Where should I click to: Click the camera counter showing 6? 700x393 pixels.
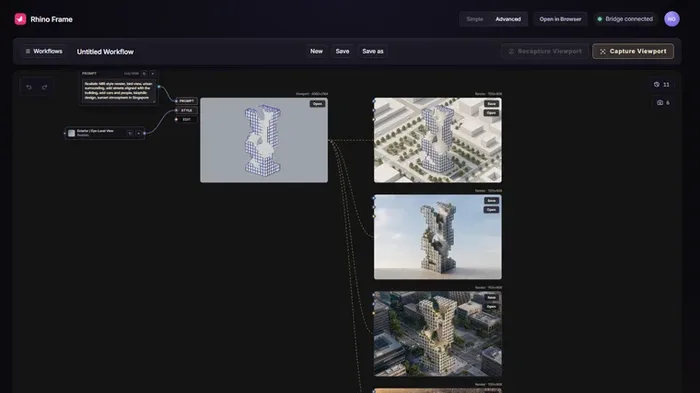click(663, 103)
